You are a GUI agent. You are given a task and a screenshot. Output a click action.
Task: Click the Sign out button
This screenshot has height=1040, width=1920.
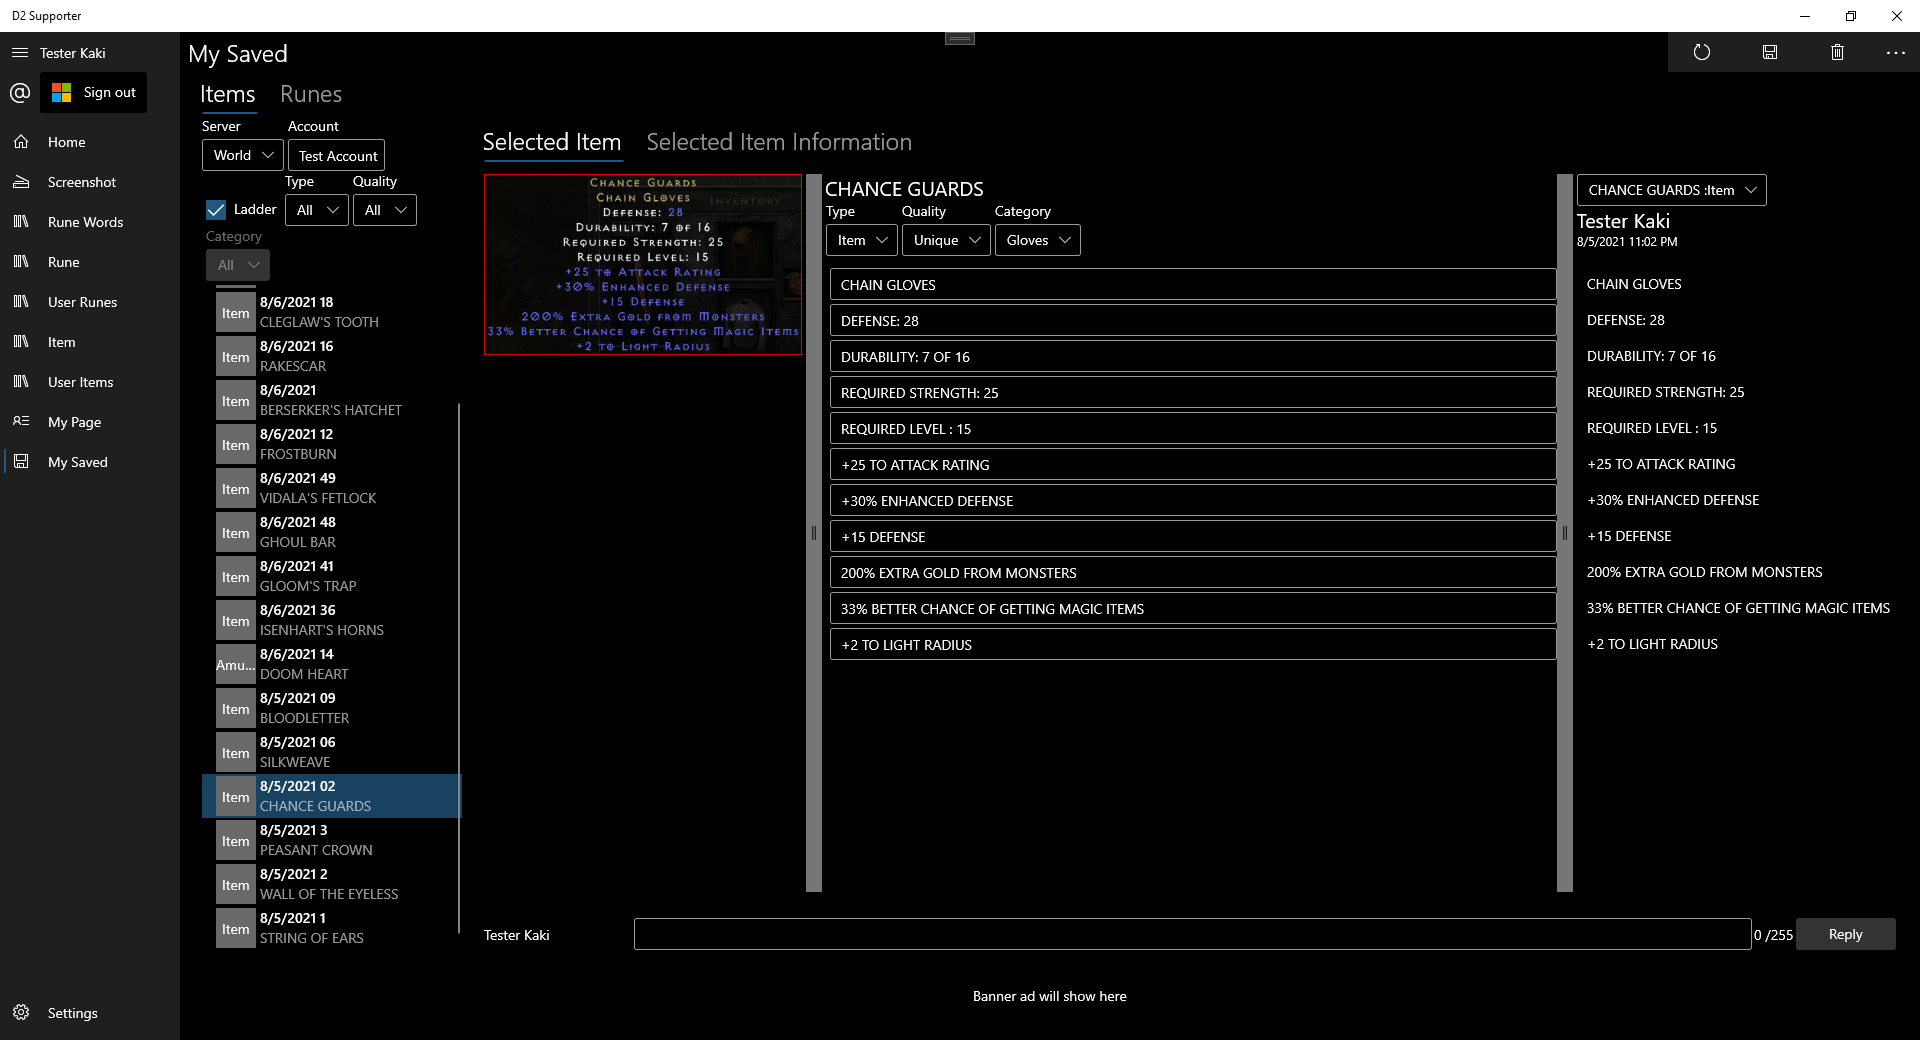click(94, 92)
